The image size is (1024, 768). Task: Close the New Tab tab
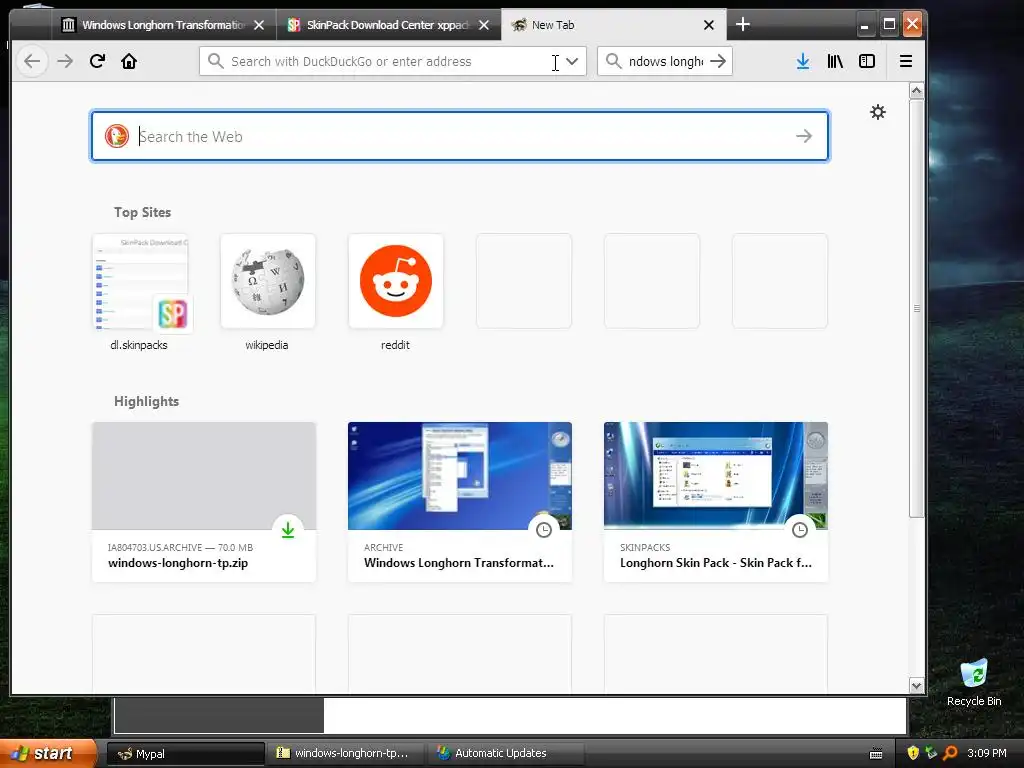click(x=709, y=25)
